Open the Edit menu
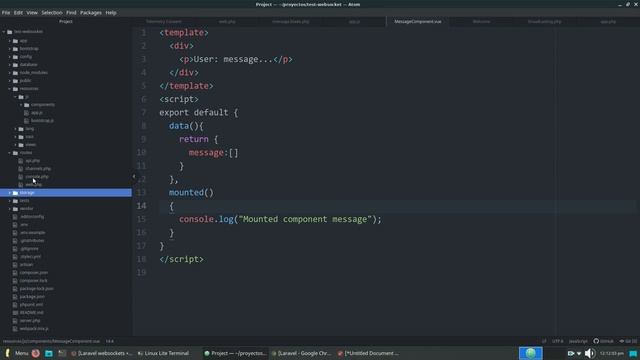 tap(18, 13)
